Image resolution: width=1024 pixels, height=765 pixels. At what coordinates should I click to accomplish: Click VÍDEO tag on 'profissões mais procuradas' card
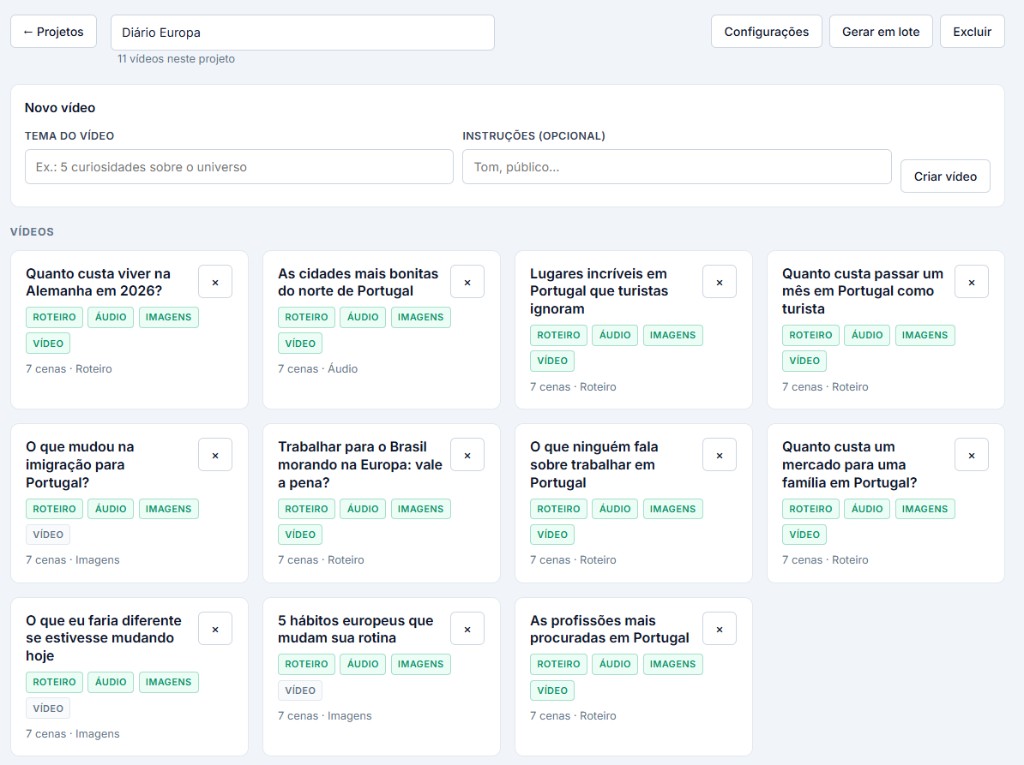pos(552,690)
